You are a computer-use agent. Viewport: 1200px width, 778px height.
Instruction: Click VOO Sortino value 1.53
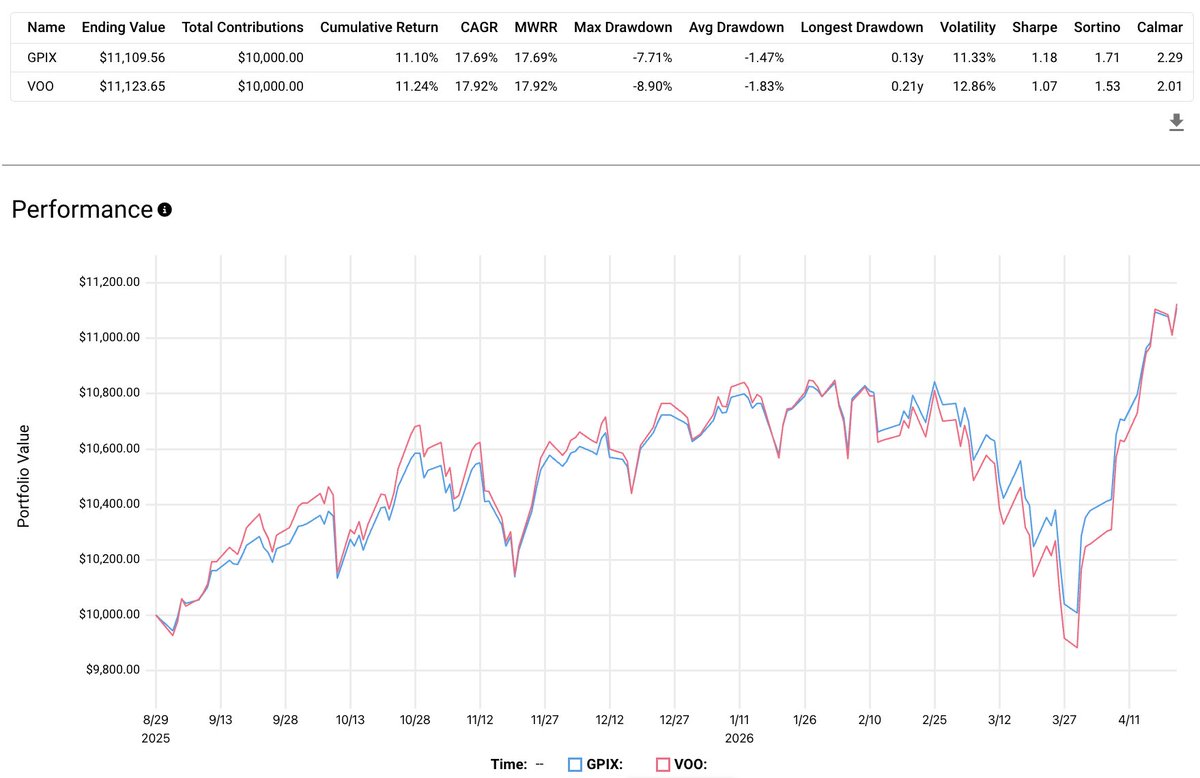1107,86
